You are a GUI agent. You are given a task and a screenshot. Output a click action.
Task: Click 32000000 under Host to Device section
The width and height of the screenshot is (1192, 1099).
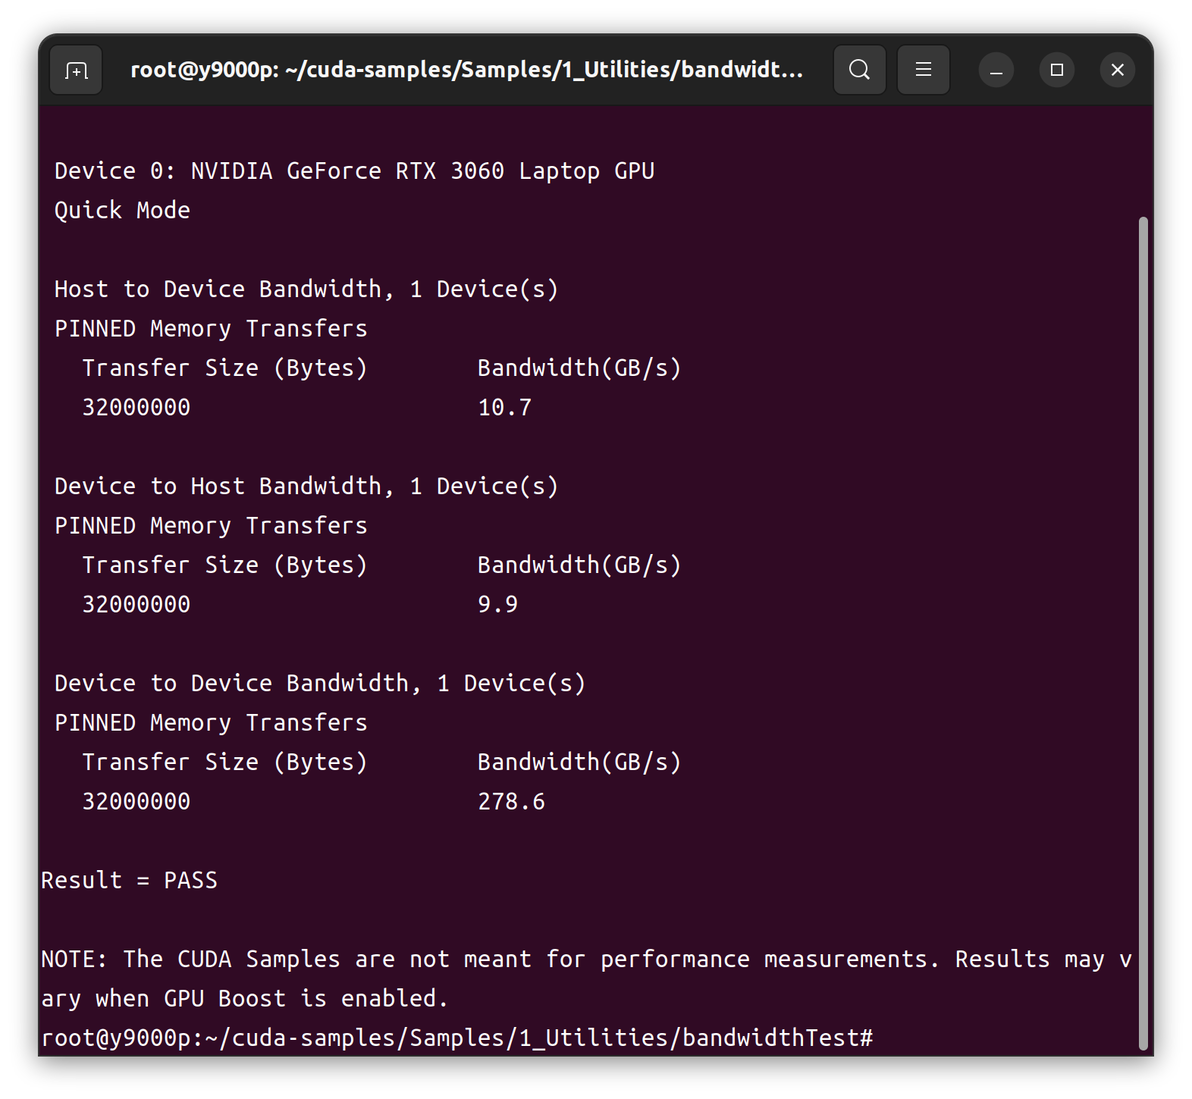tap(136, 407)
